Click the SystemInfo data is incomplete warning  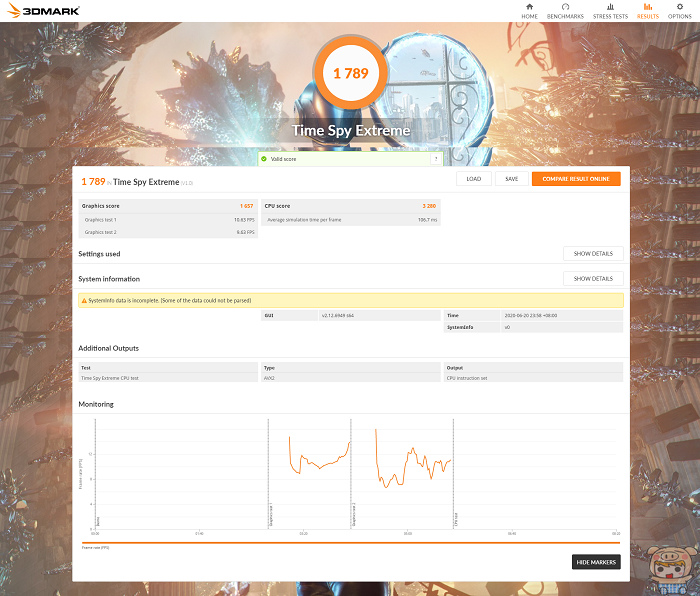pos(351,300)
